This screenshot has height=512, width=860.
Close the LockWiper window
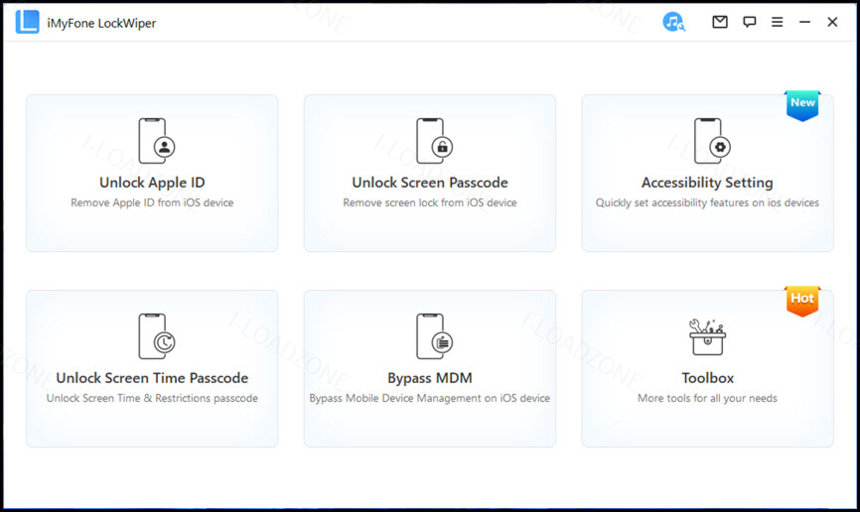(832, 22)
